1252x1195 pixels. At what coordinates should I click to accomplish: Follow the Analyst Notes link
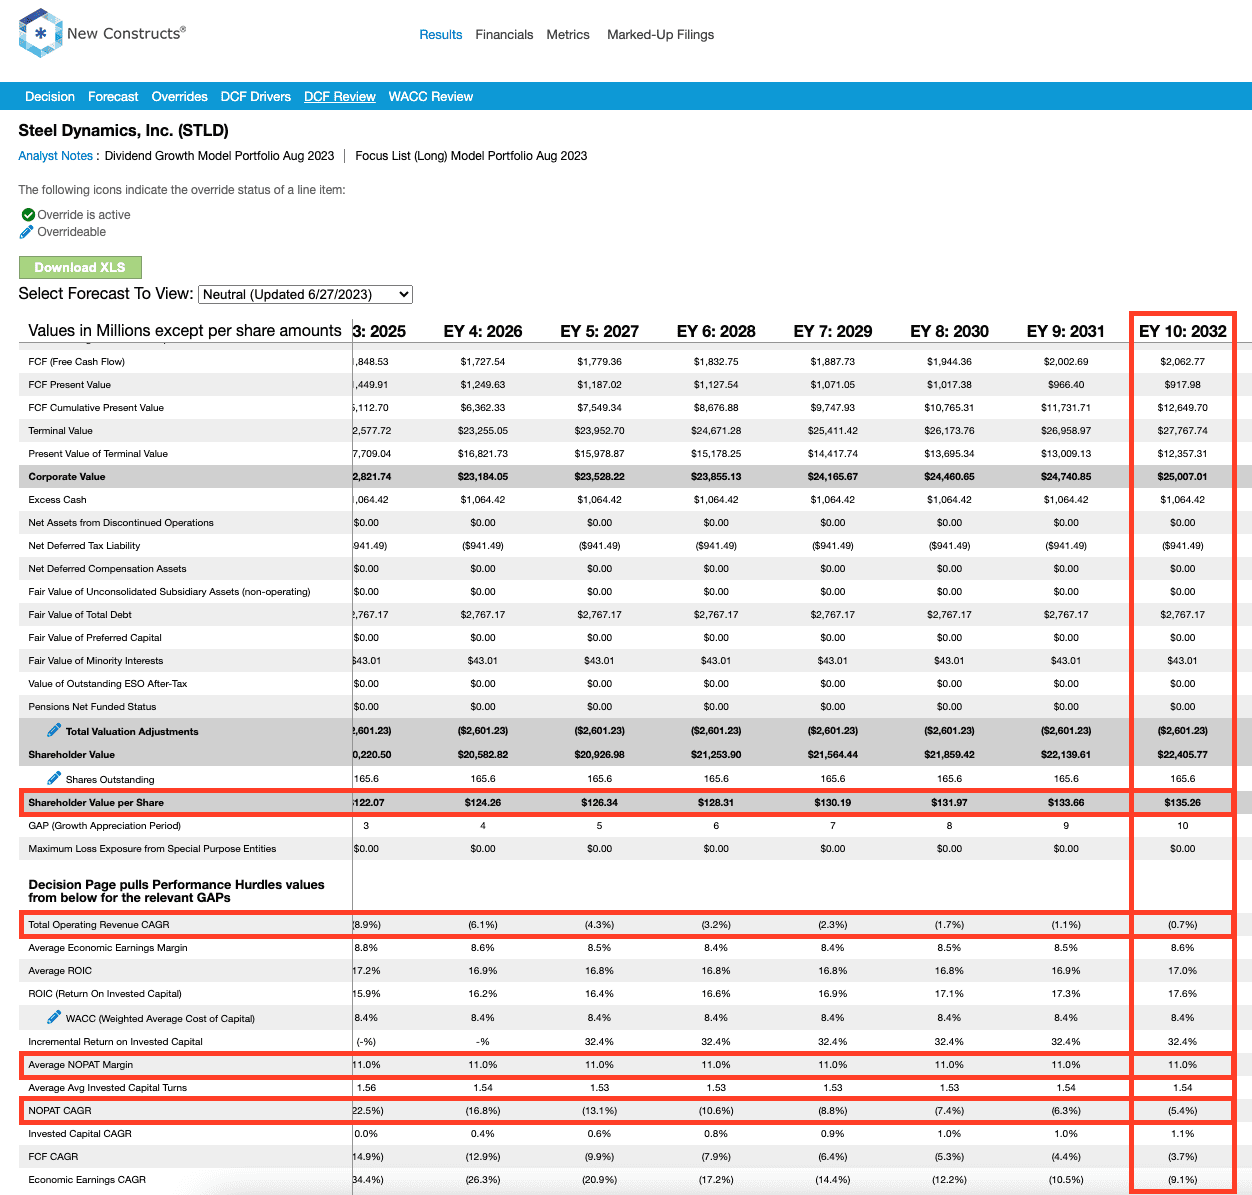[x=55, y=156]
